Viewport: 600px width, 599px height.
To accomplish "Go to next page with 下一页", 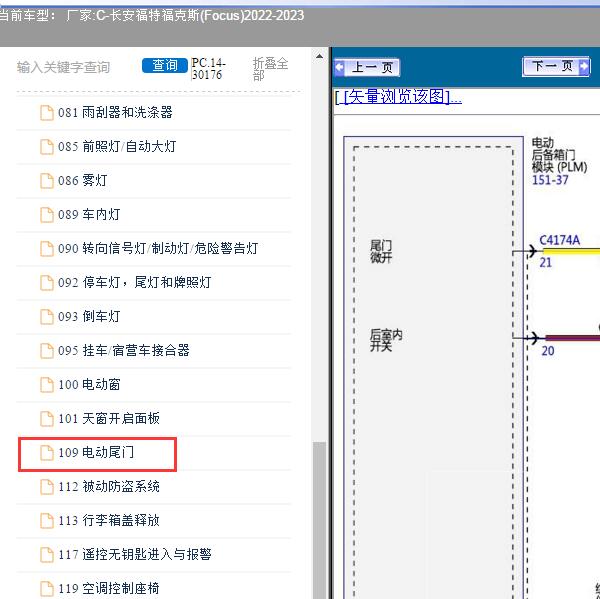I will [556, 67].
